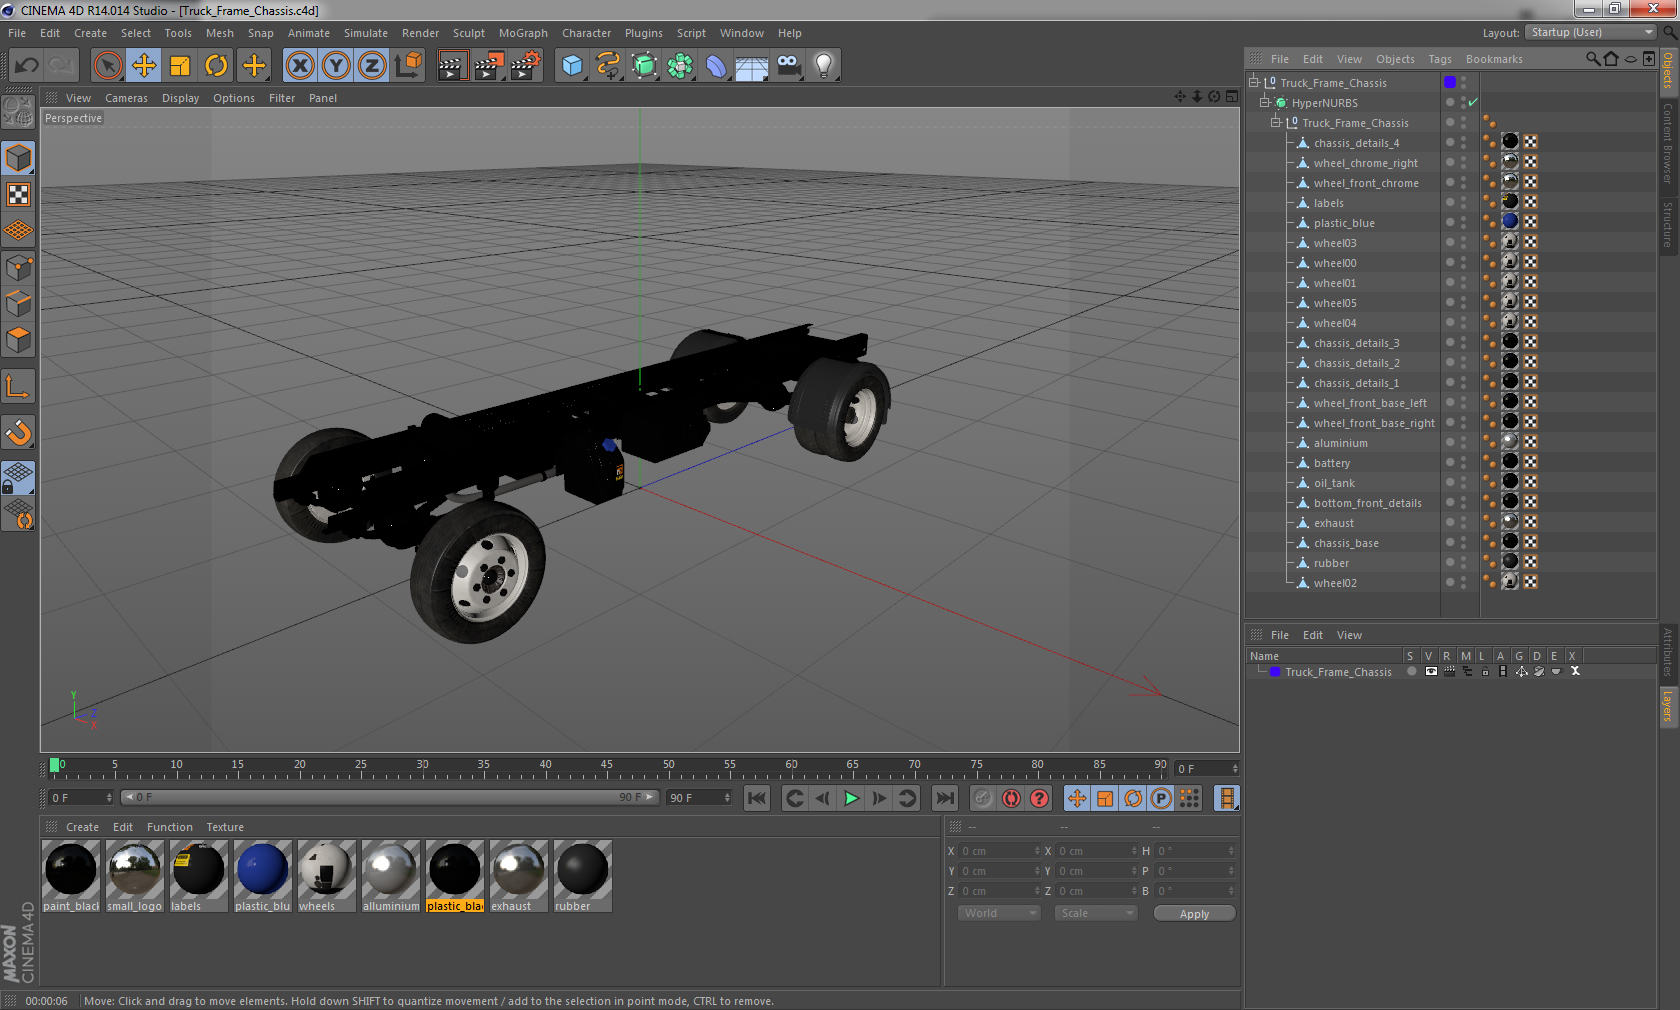Screen dimensions: 1680x1010
Task: Click the Undo arrow icon
Action: coord(26,66)
